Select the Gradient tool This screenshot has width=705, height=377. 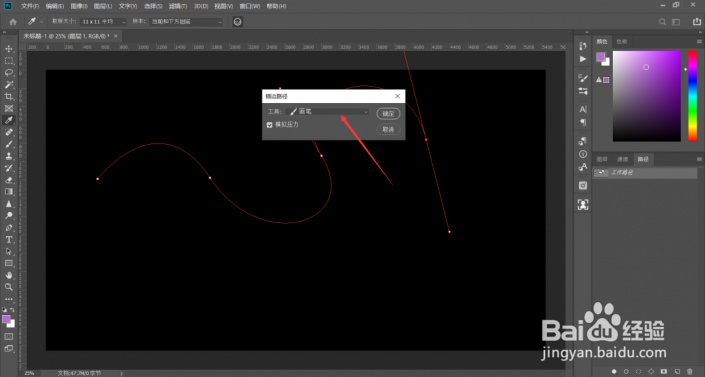point(9,192)
